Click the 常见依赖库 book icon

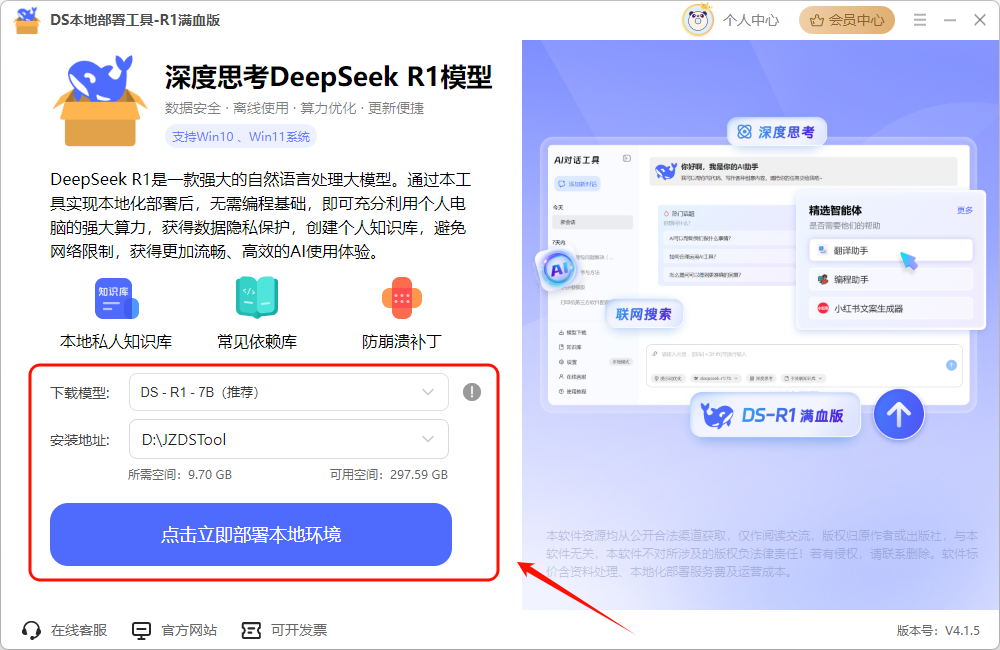click(x=257, y=298)
